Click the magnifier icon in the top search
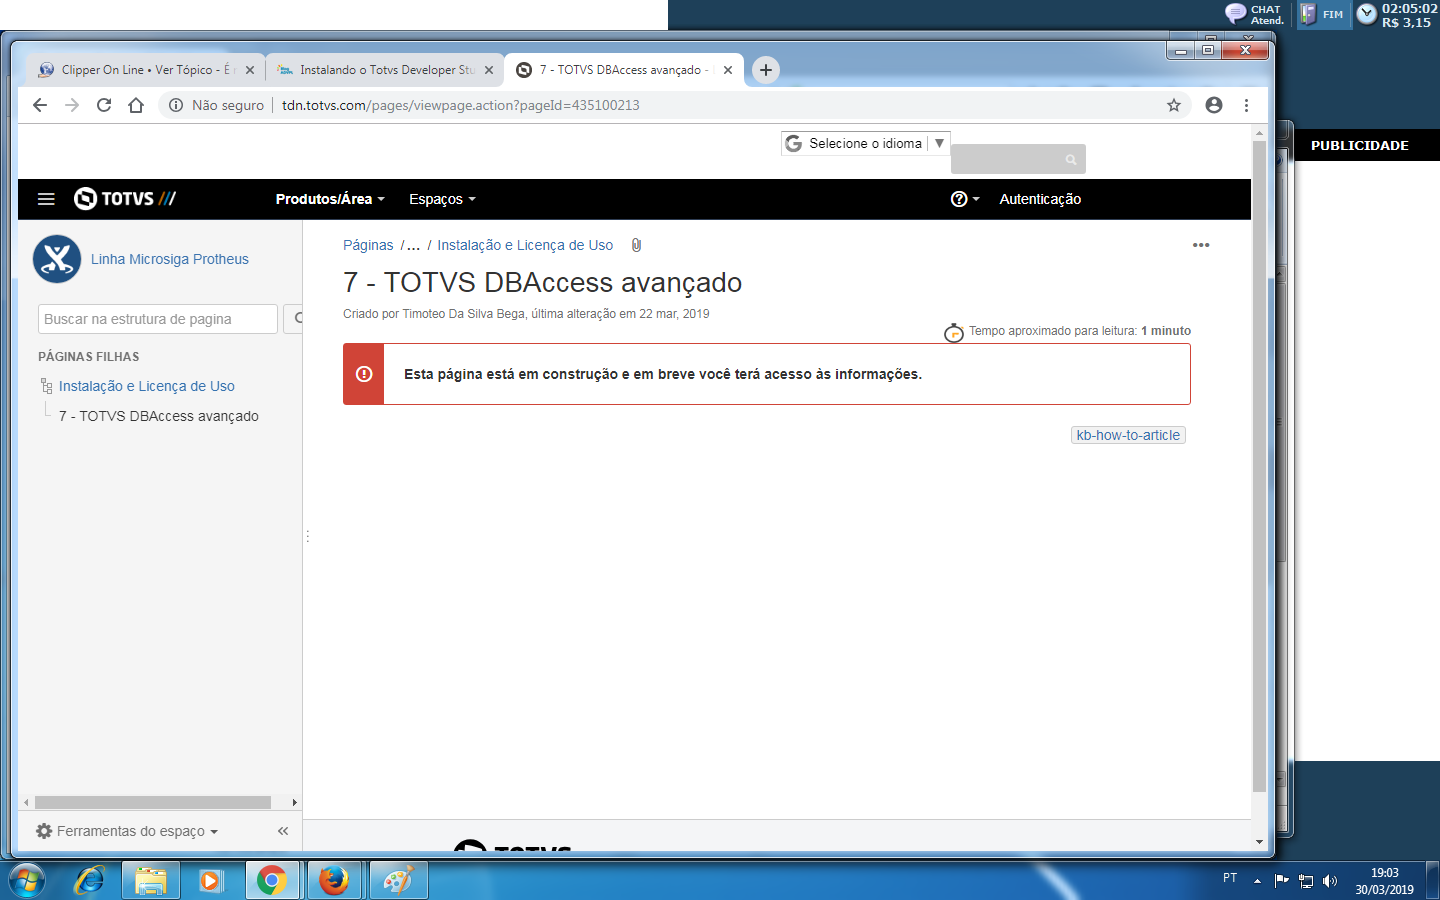This screenshot has width=1440, height=900. pos(1071,160)
